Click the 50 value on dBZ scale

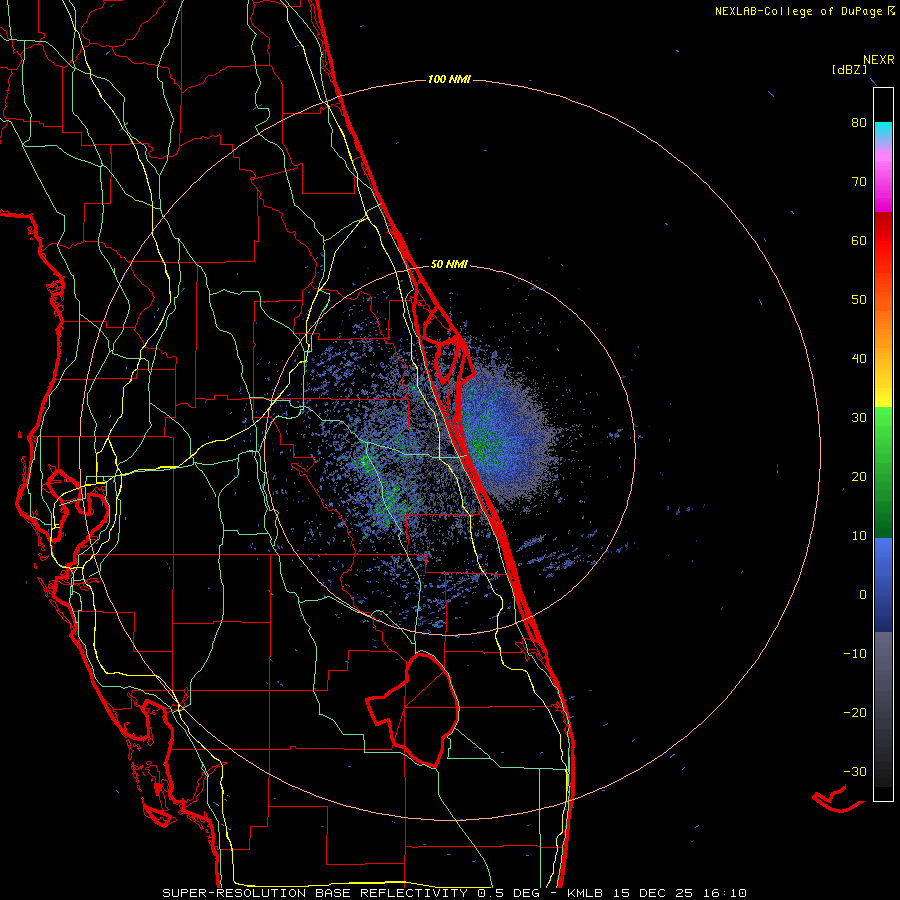click(859, 300)
